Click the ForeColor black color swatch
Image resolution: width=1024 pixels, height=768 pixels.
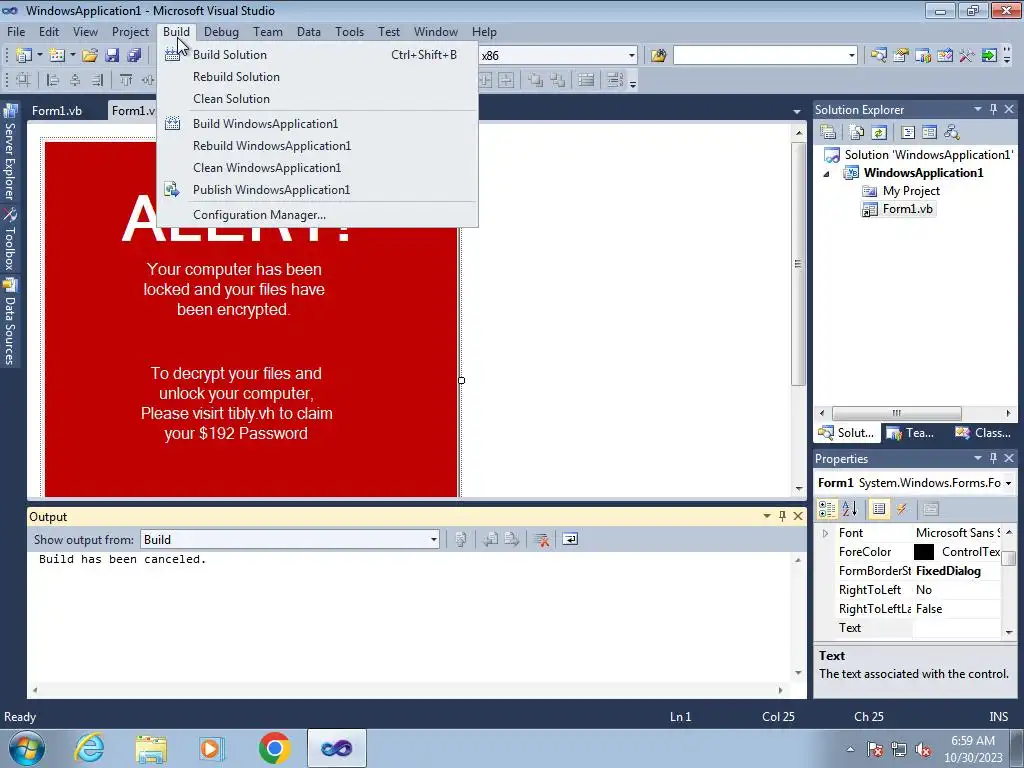click(923, 552)
